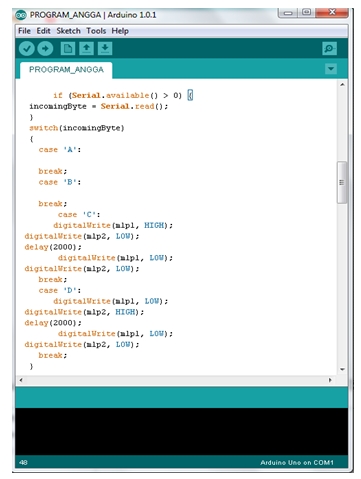
Task: Click the black console output area
Action: [181, 431]
